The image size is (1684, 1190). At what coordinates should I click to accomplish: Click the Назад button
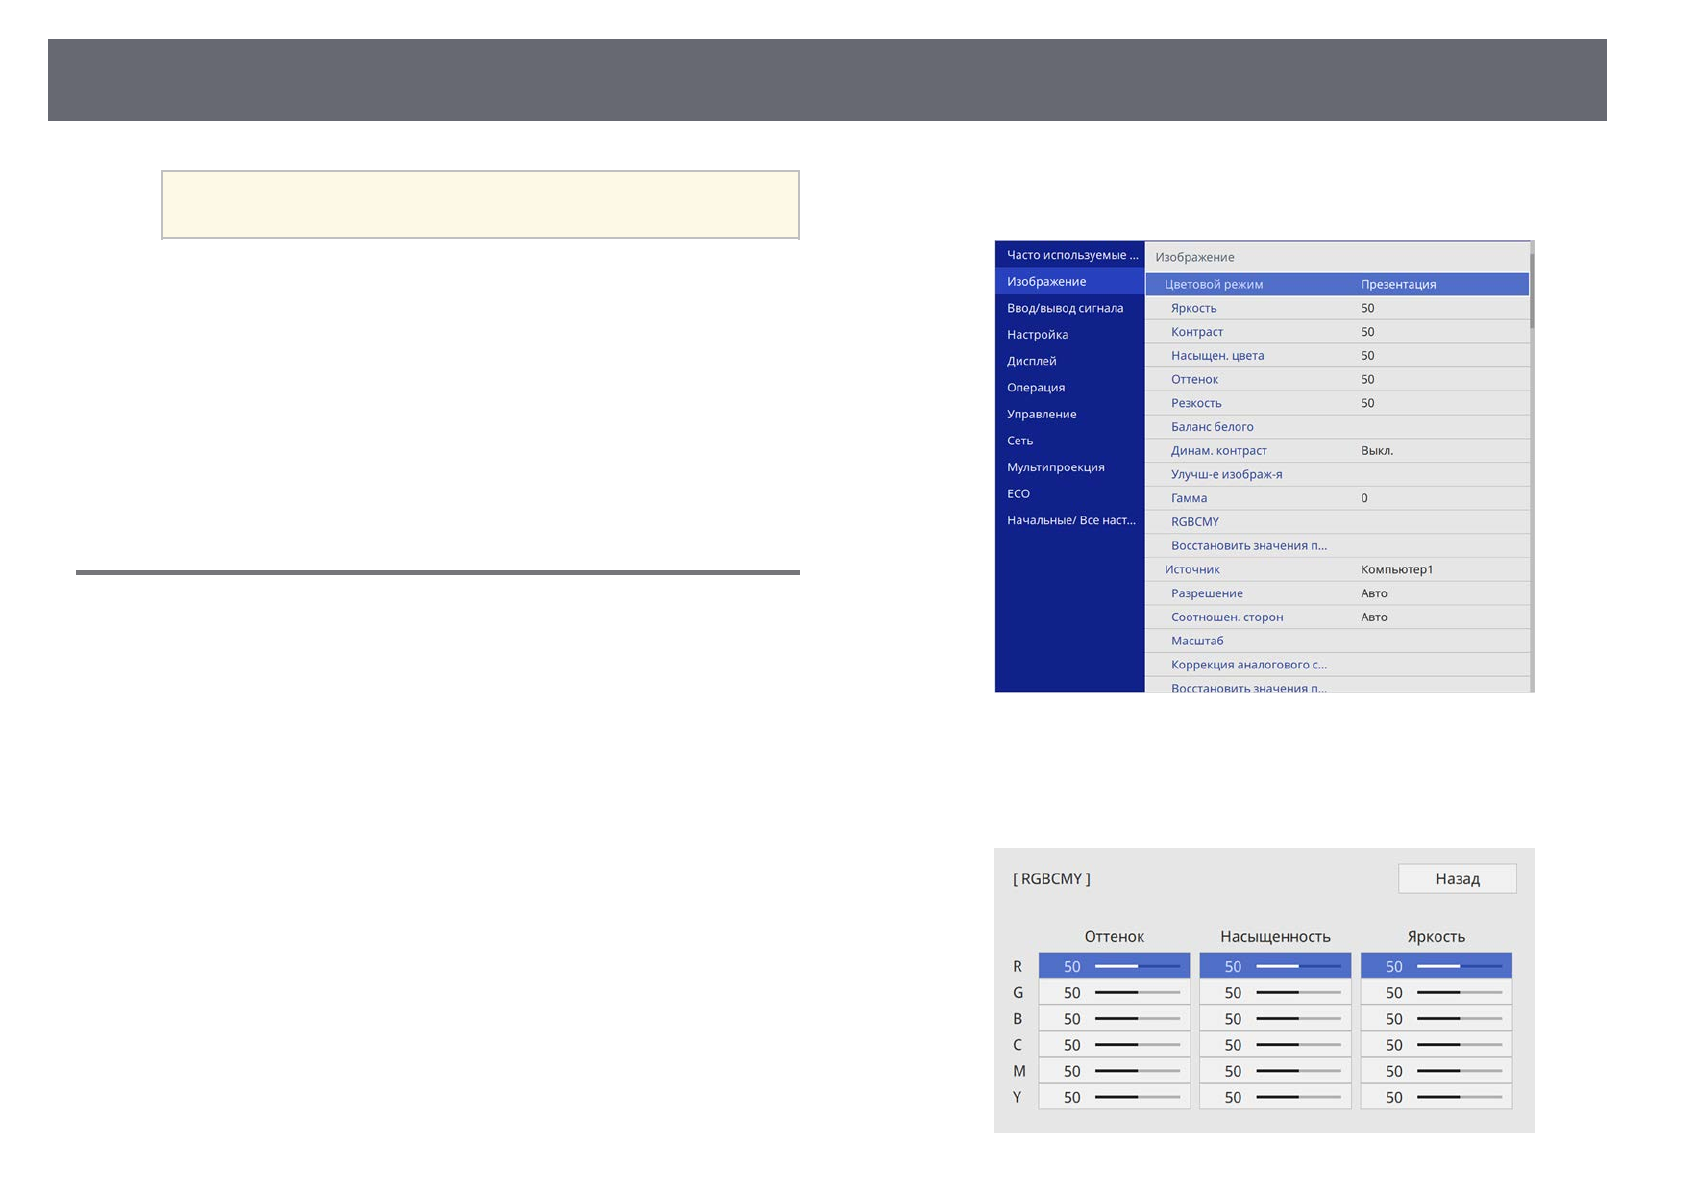coord(1456,879)
